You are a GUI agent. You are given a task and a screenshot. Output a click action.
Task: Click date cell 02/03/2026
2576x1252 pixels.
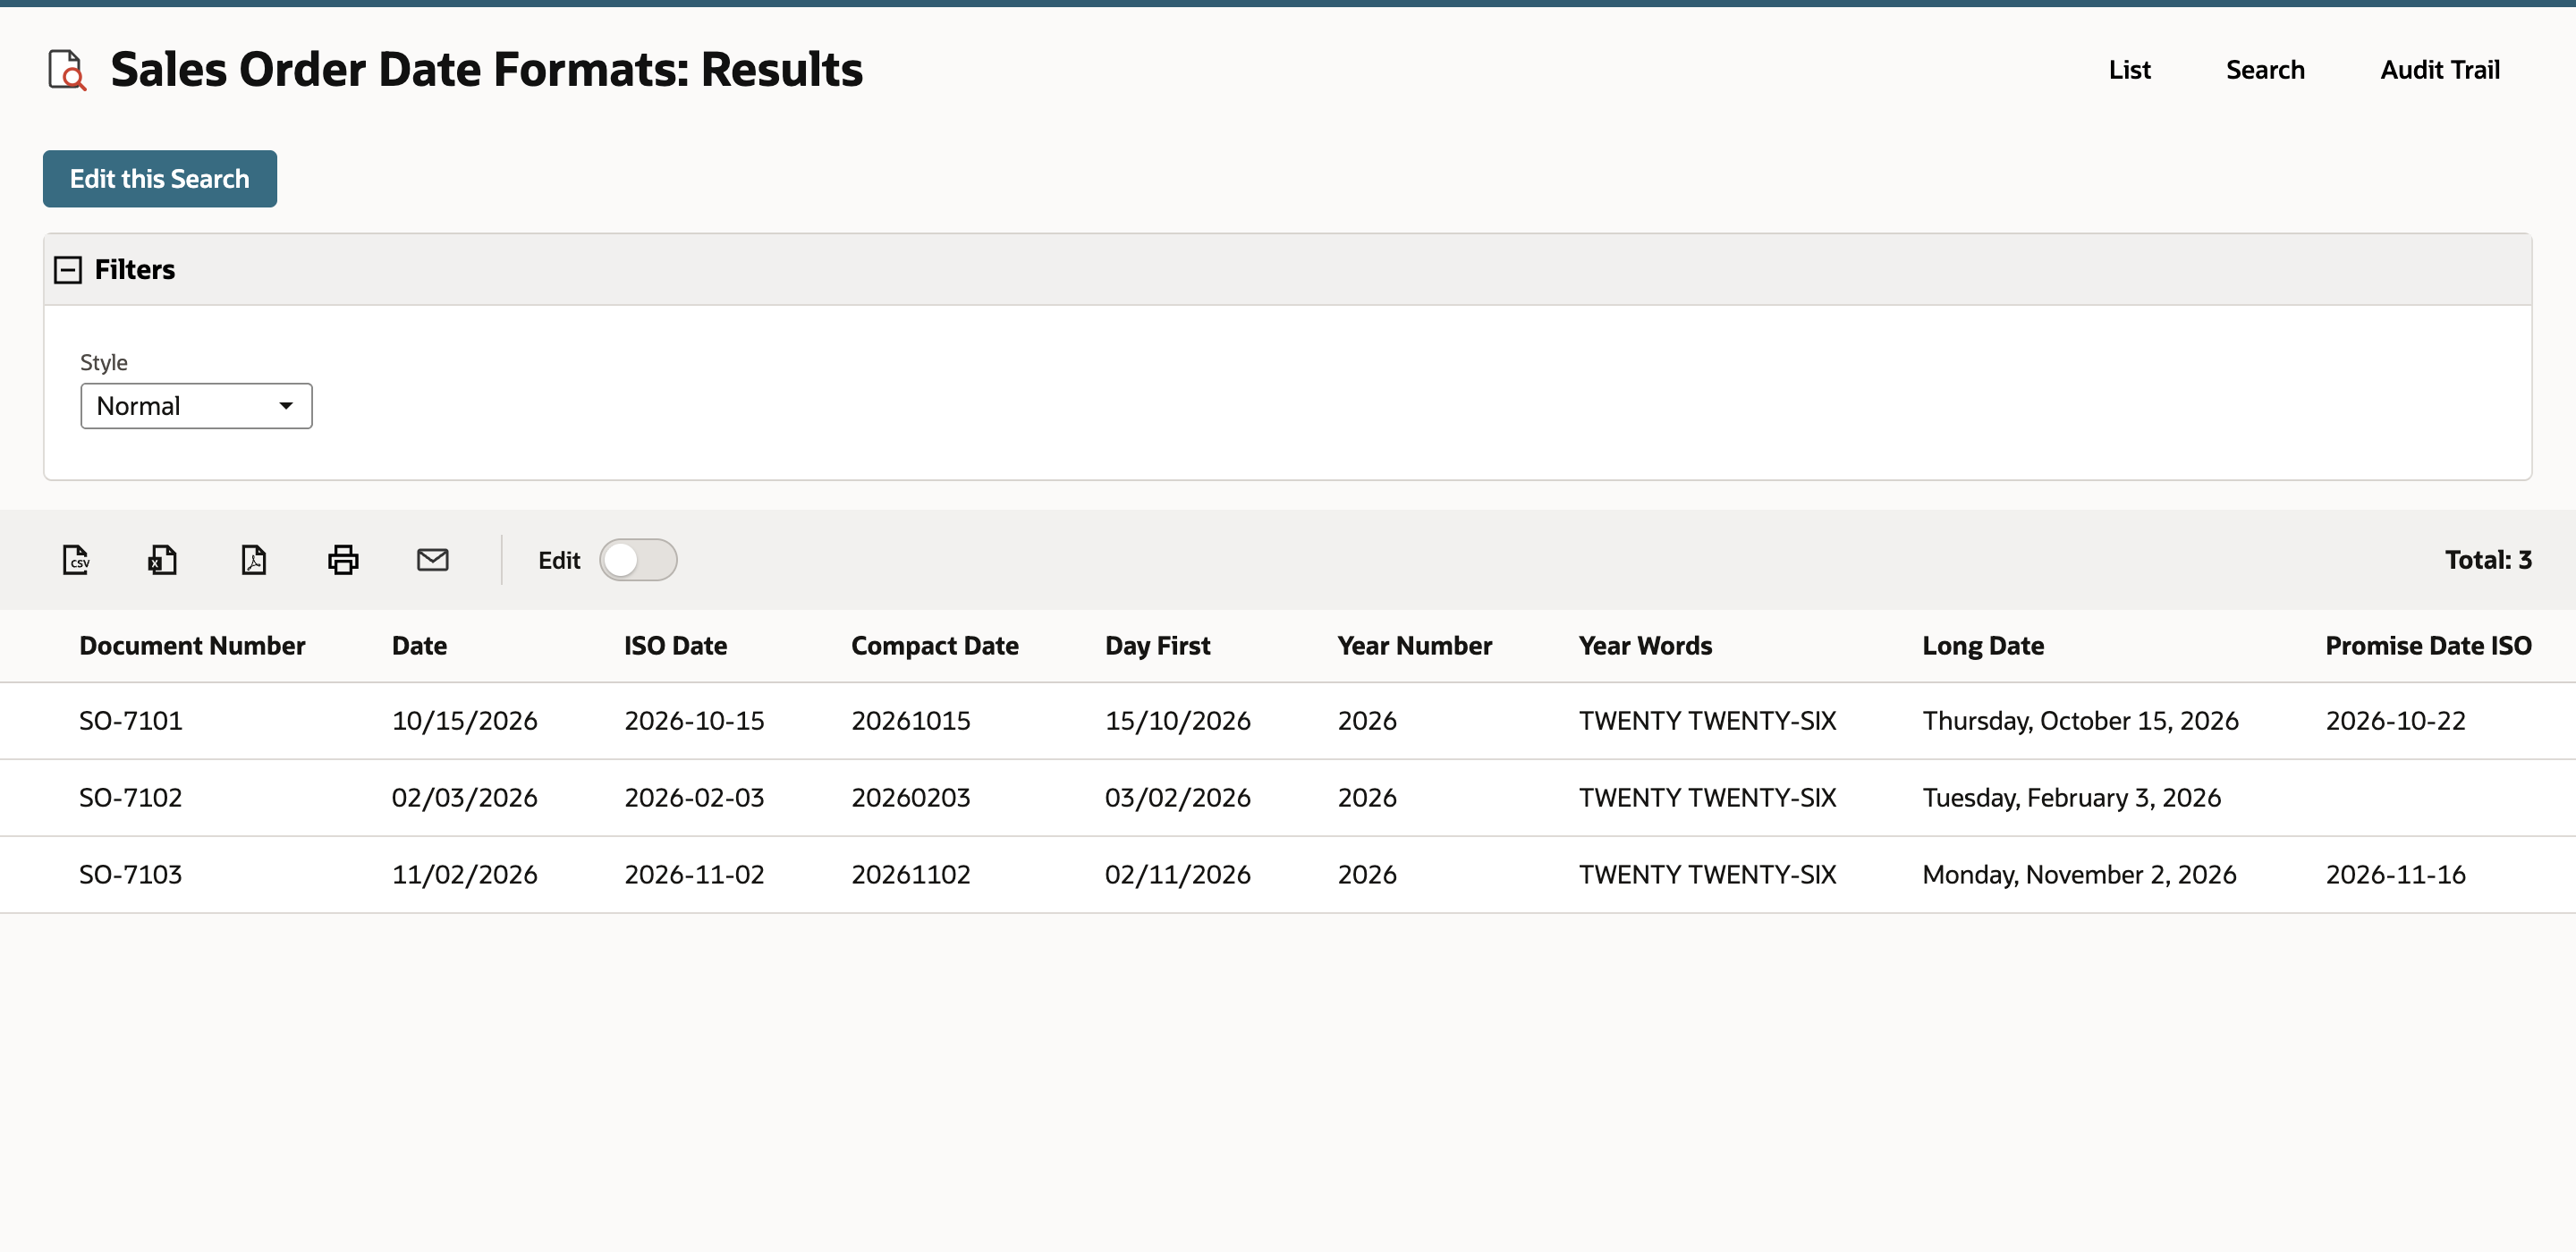click(x=465, y=798)
